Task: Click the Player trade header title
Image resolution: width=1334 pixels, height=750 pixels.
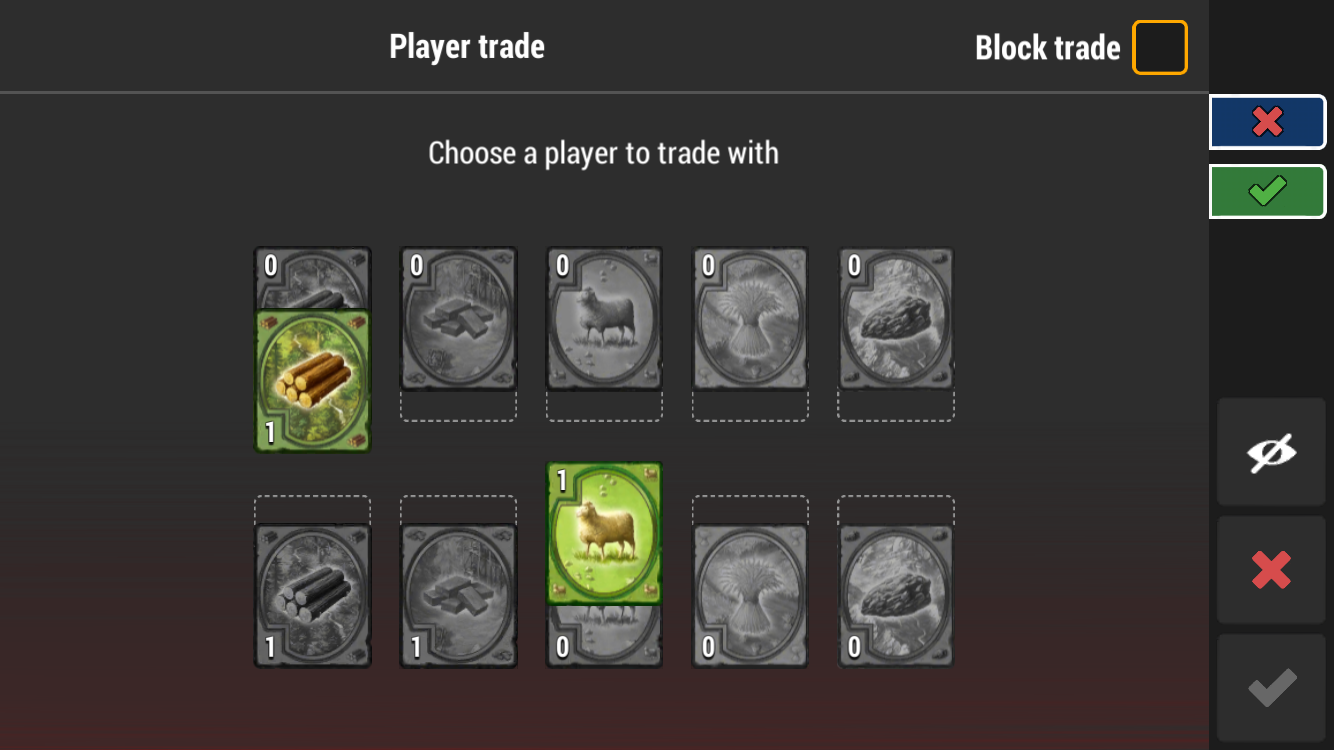Action: click(467, 47)
